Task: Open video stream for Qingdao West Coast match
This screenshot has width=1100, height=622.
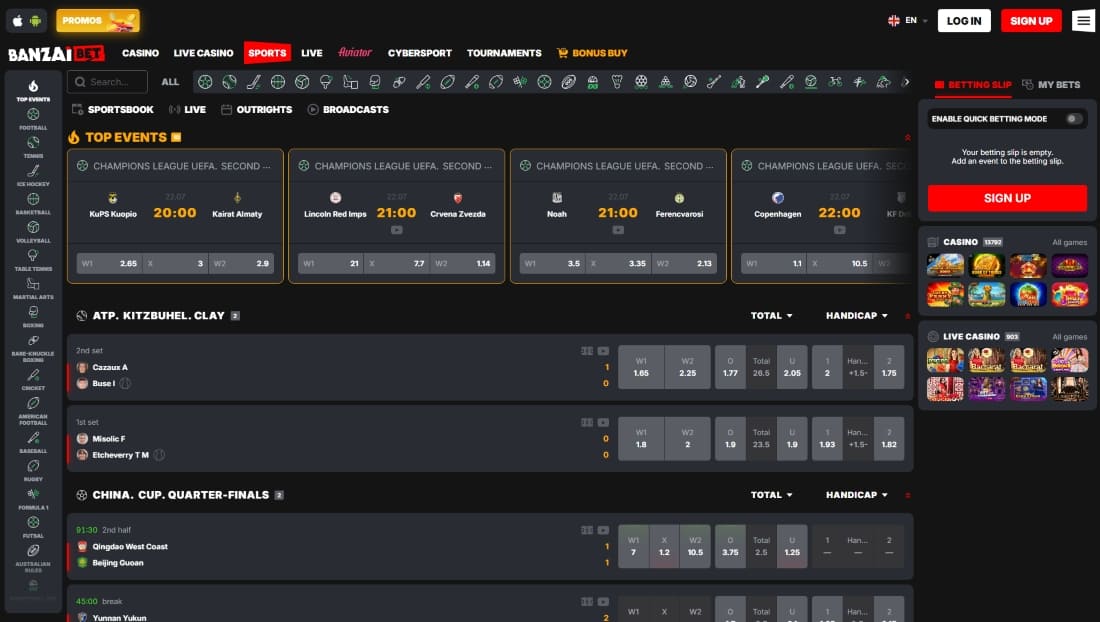Action: (x=603, y=530)
